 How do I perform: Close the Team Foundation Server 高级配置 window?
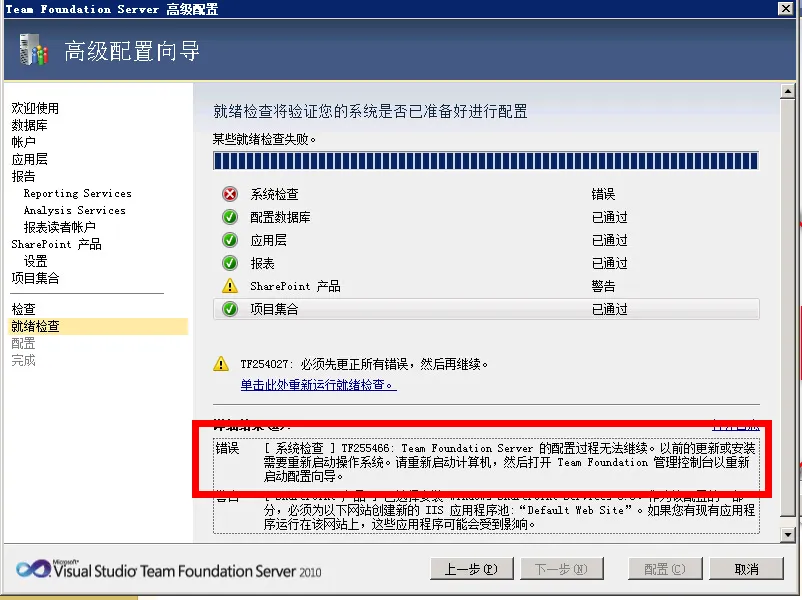point(786,8)
